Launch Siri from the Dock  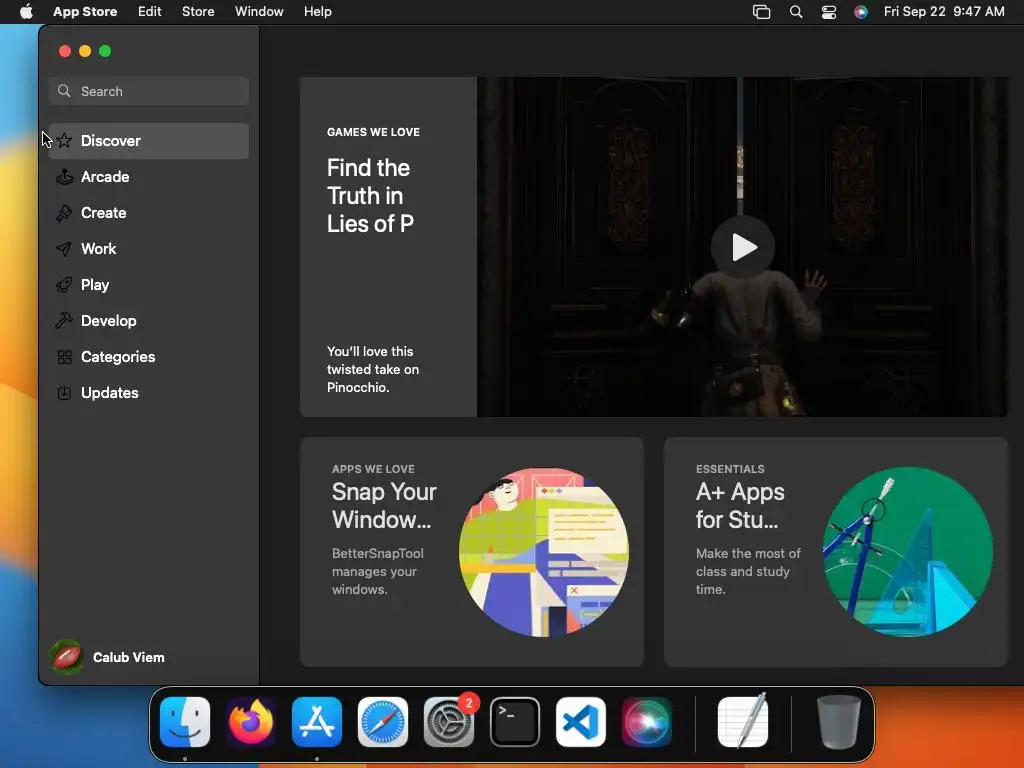click(x=647, y=722)
